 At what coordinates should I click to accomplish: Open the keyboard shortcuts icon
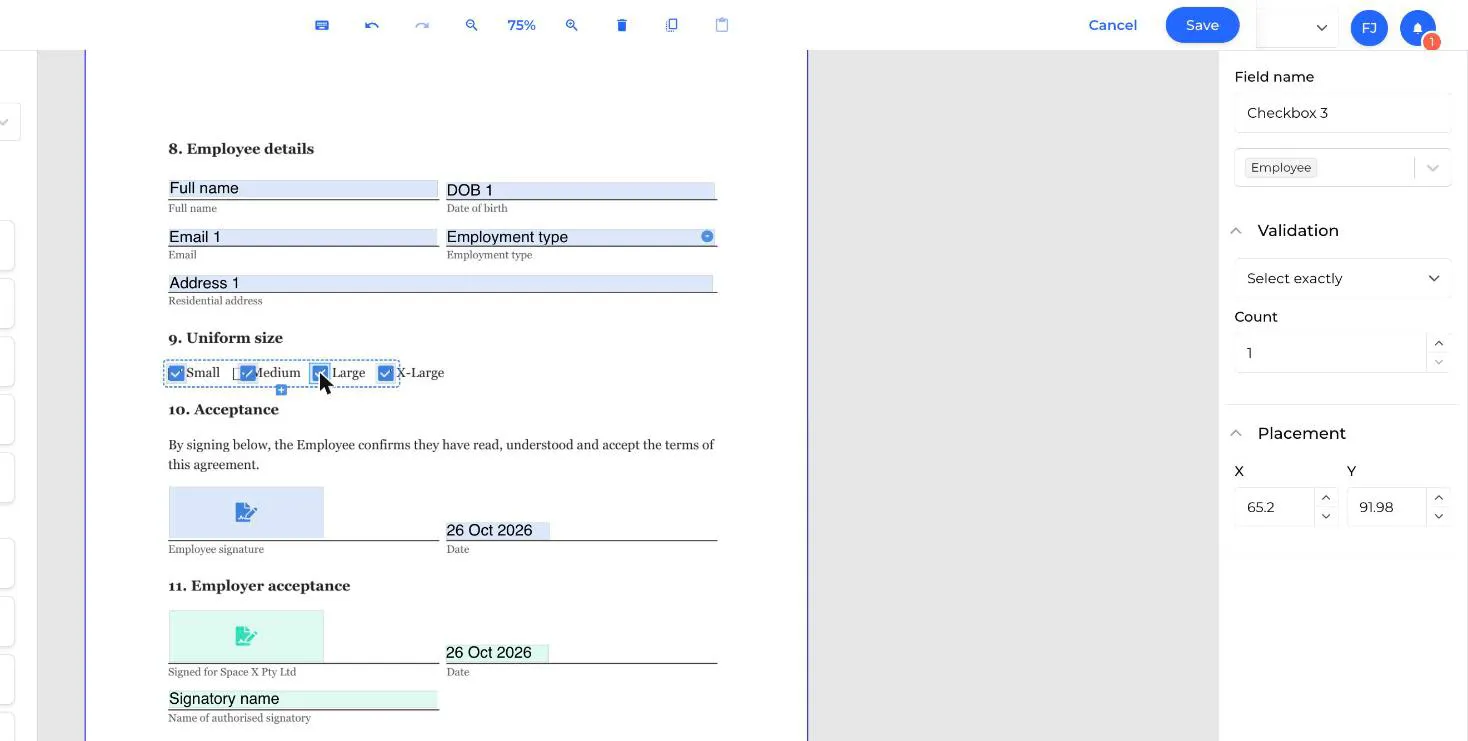coord(322,25)
